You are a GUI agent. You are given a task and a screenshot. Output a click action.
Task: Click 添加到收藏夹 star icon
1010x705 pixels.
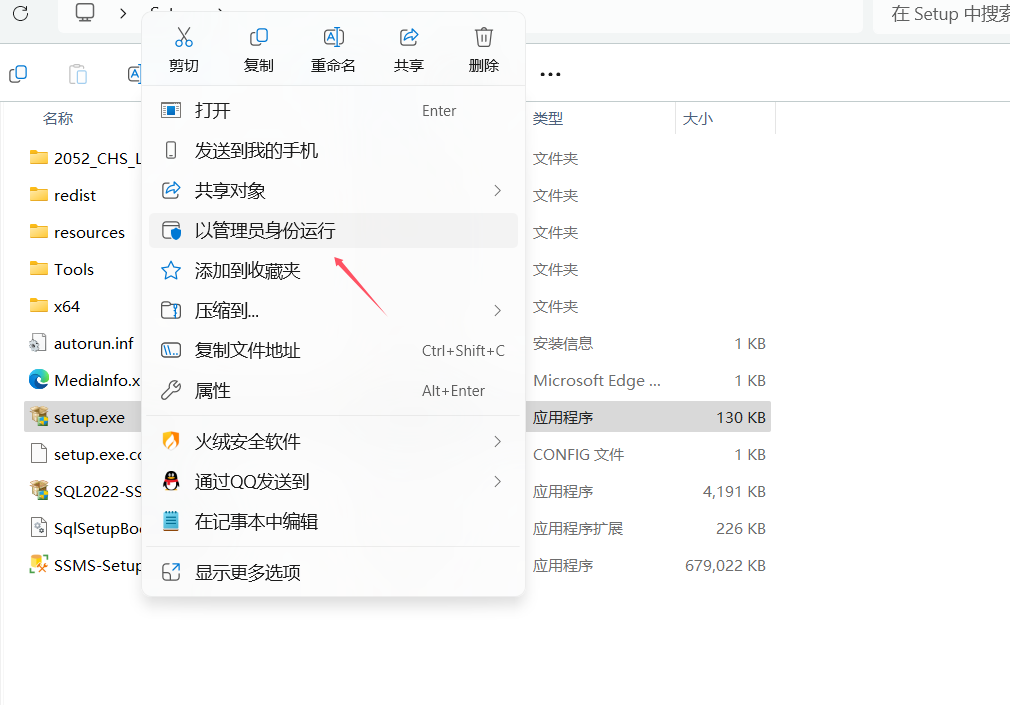click(x=170, y=270)
